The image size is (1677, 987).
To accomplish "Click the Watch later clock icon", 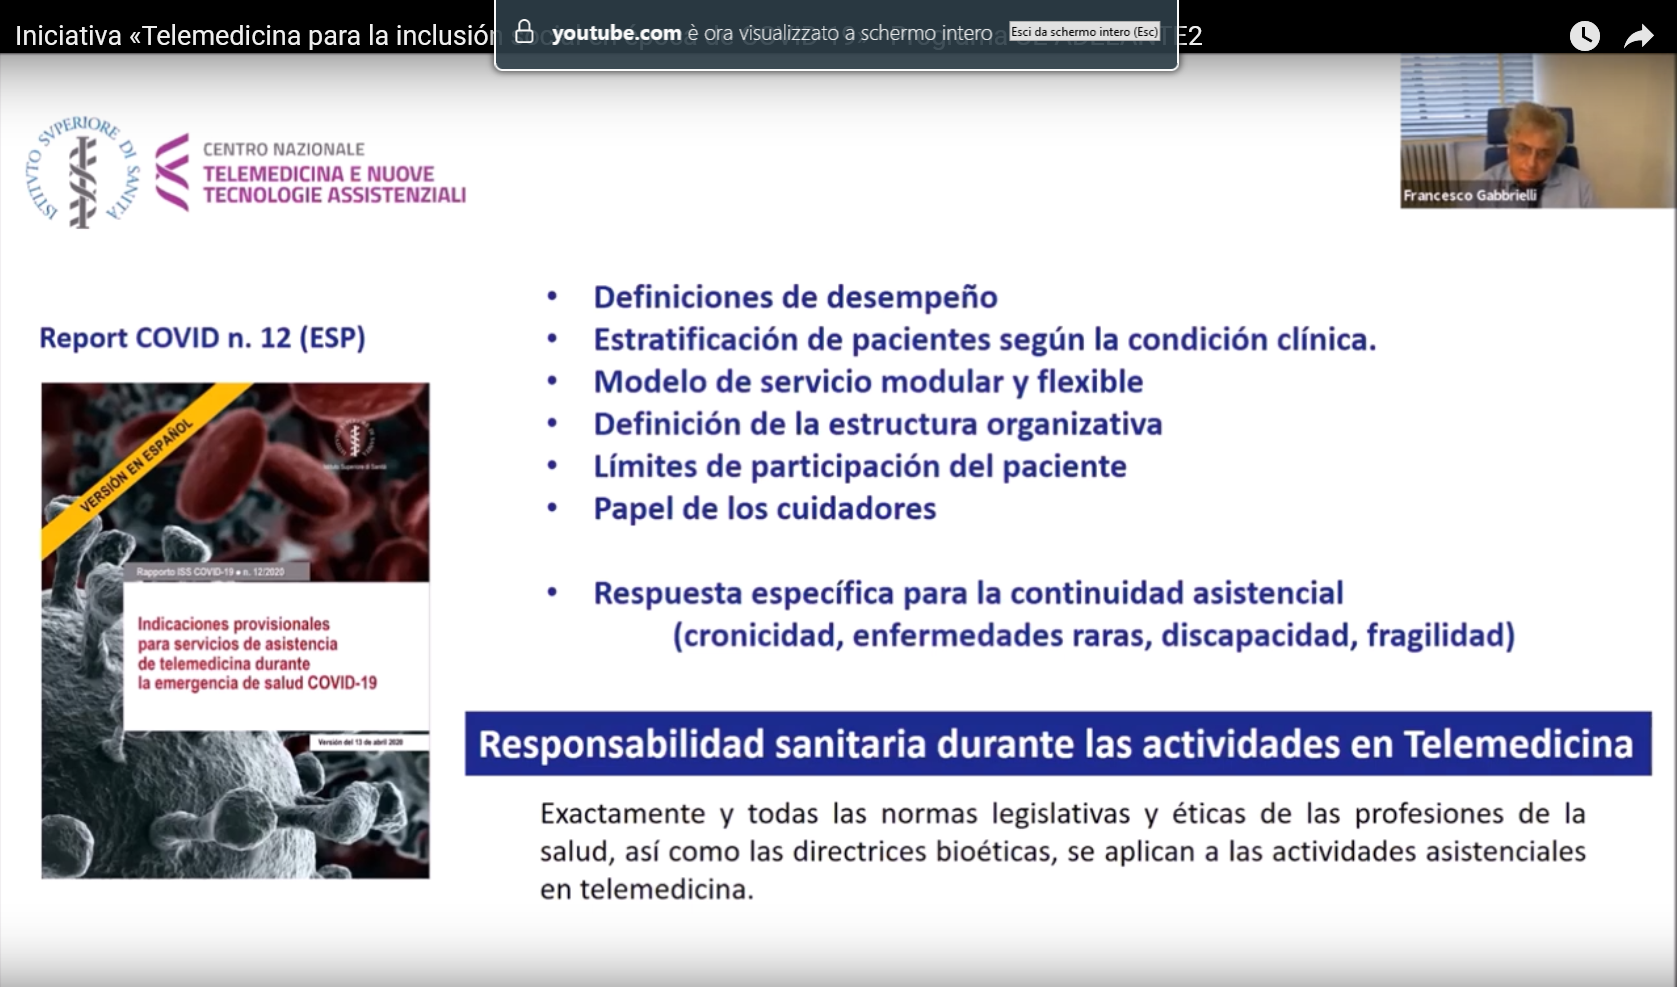I will pos(1584,36).
